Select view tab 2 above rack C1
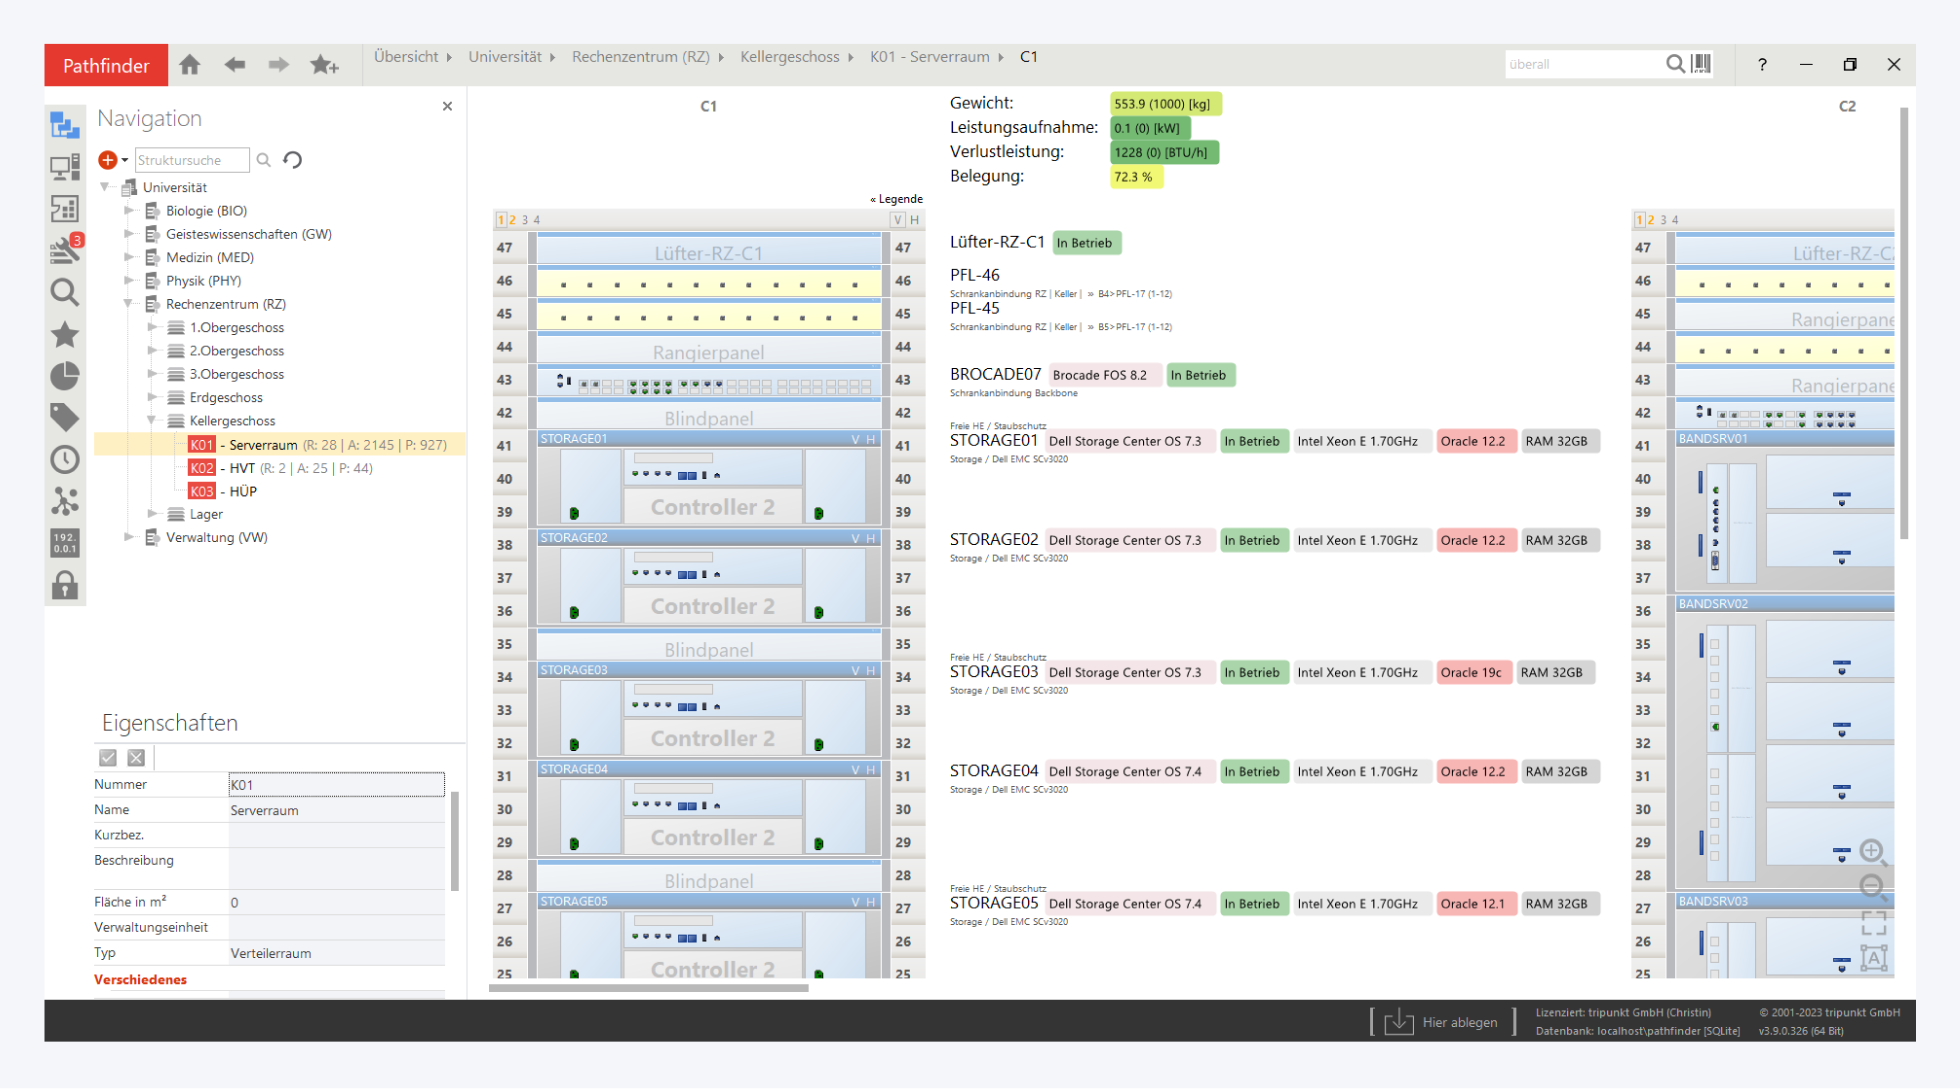 pyautogui.click(x=513, y=220)
